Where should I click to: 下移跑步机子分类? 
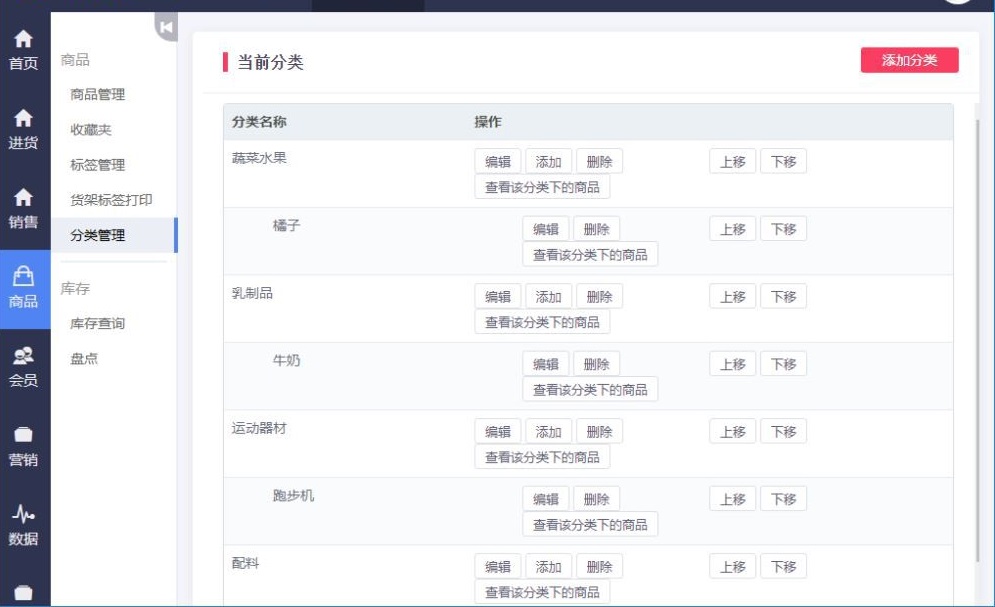[x=783, y=498]
